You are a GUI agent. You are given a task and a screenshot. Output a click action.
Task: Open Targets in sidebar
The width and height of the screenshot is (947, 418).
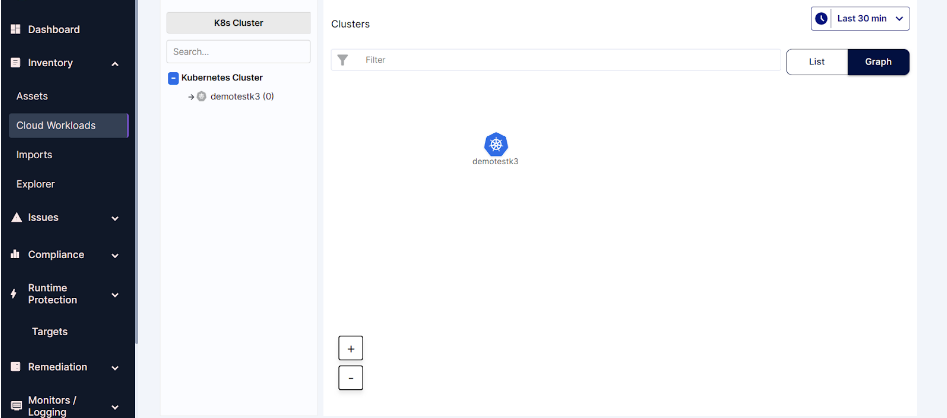point(50,332)
